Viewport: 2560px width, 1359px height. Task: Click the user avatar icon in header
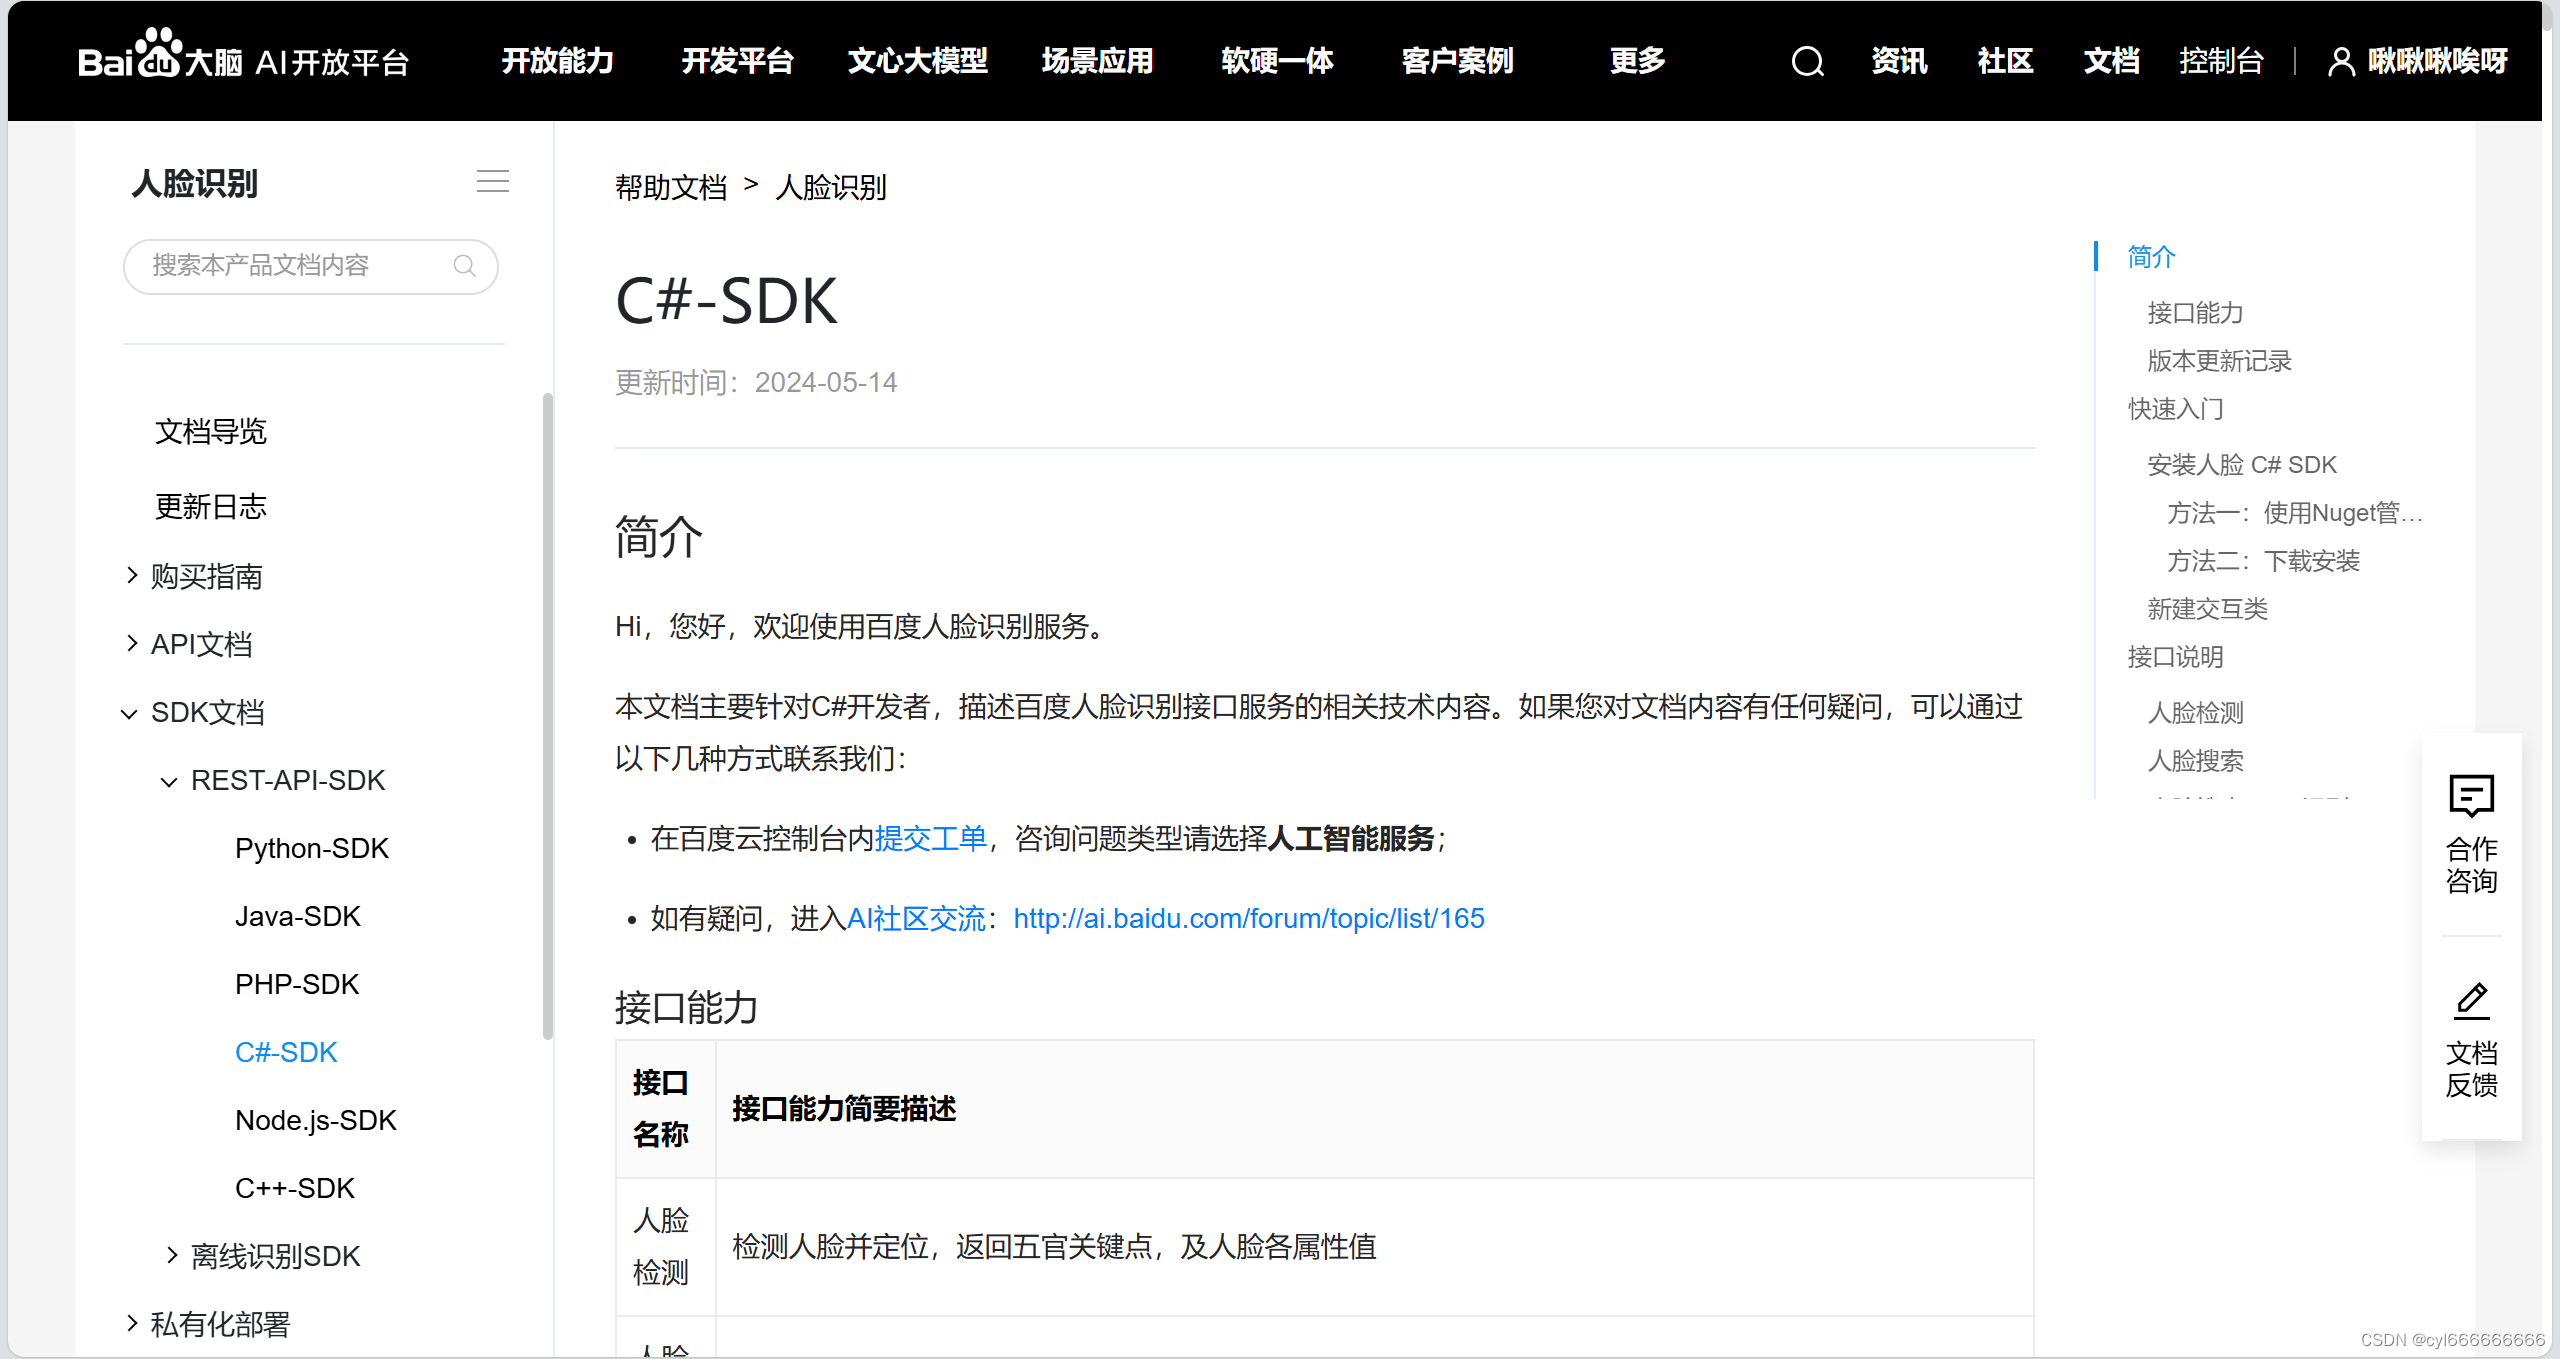pyautogui.click(x=2340, y=62)
